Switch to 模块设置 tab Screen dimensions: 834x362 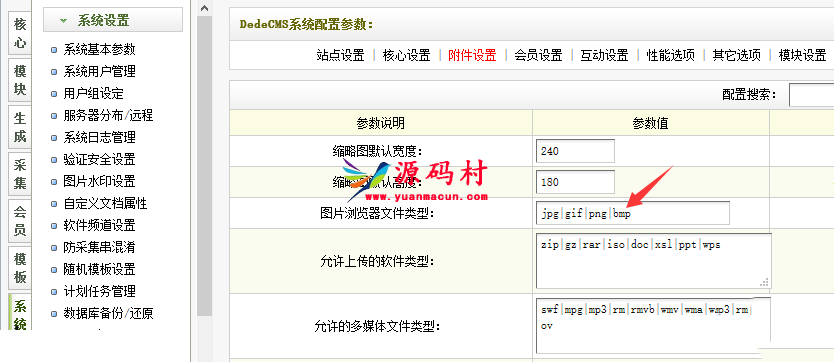[x=803, y=55]
